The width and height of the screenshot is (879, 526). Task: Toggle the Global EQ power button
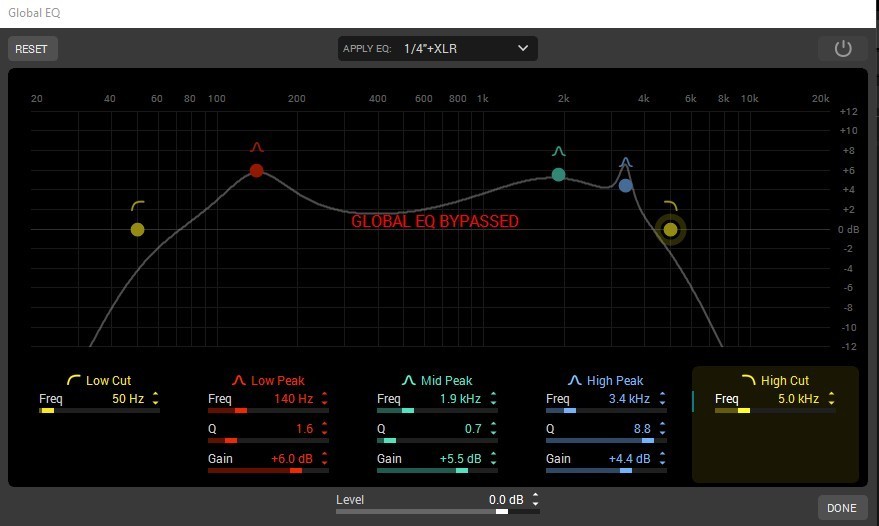pyautogui.click(x=843, y=49)
